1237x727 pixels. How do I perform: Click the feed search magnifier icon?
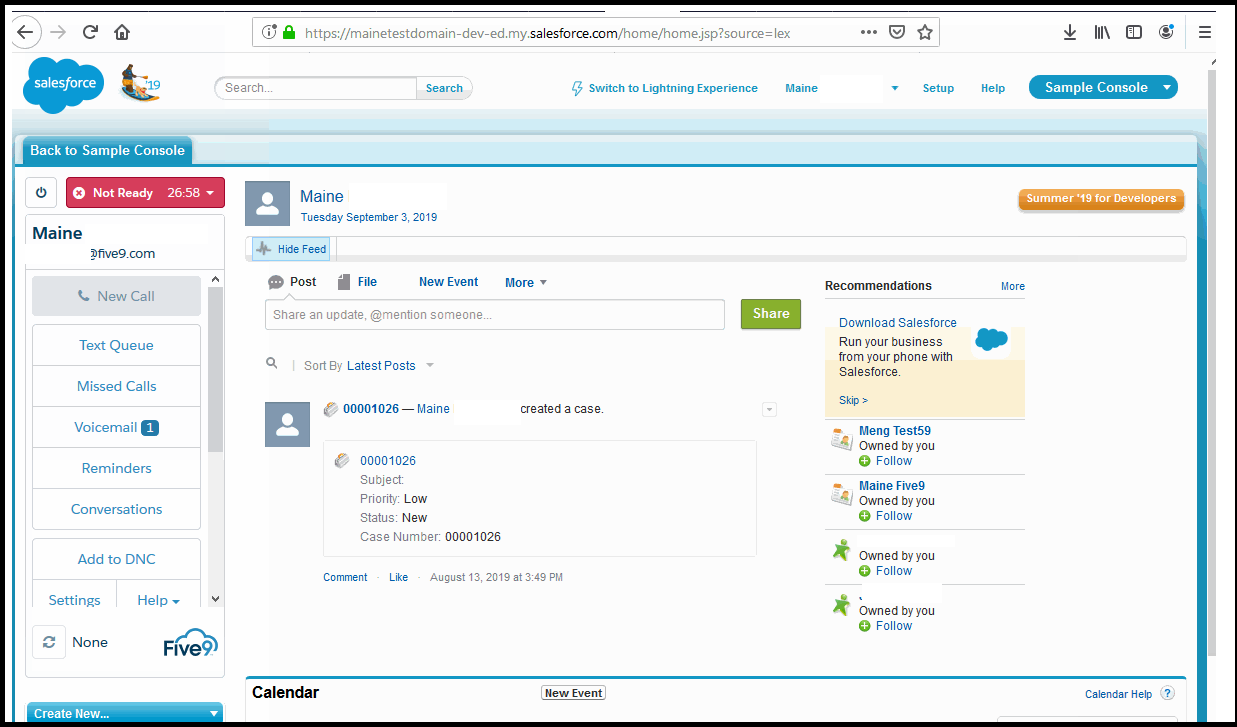(x=271, y=364)
